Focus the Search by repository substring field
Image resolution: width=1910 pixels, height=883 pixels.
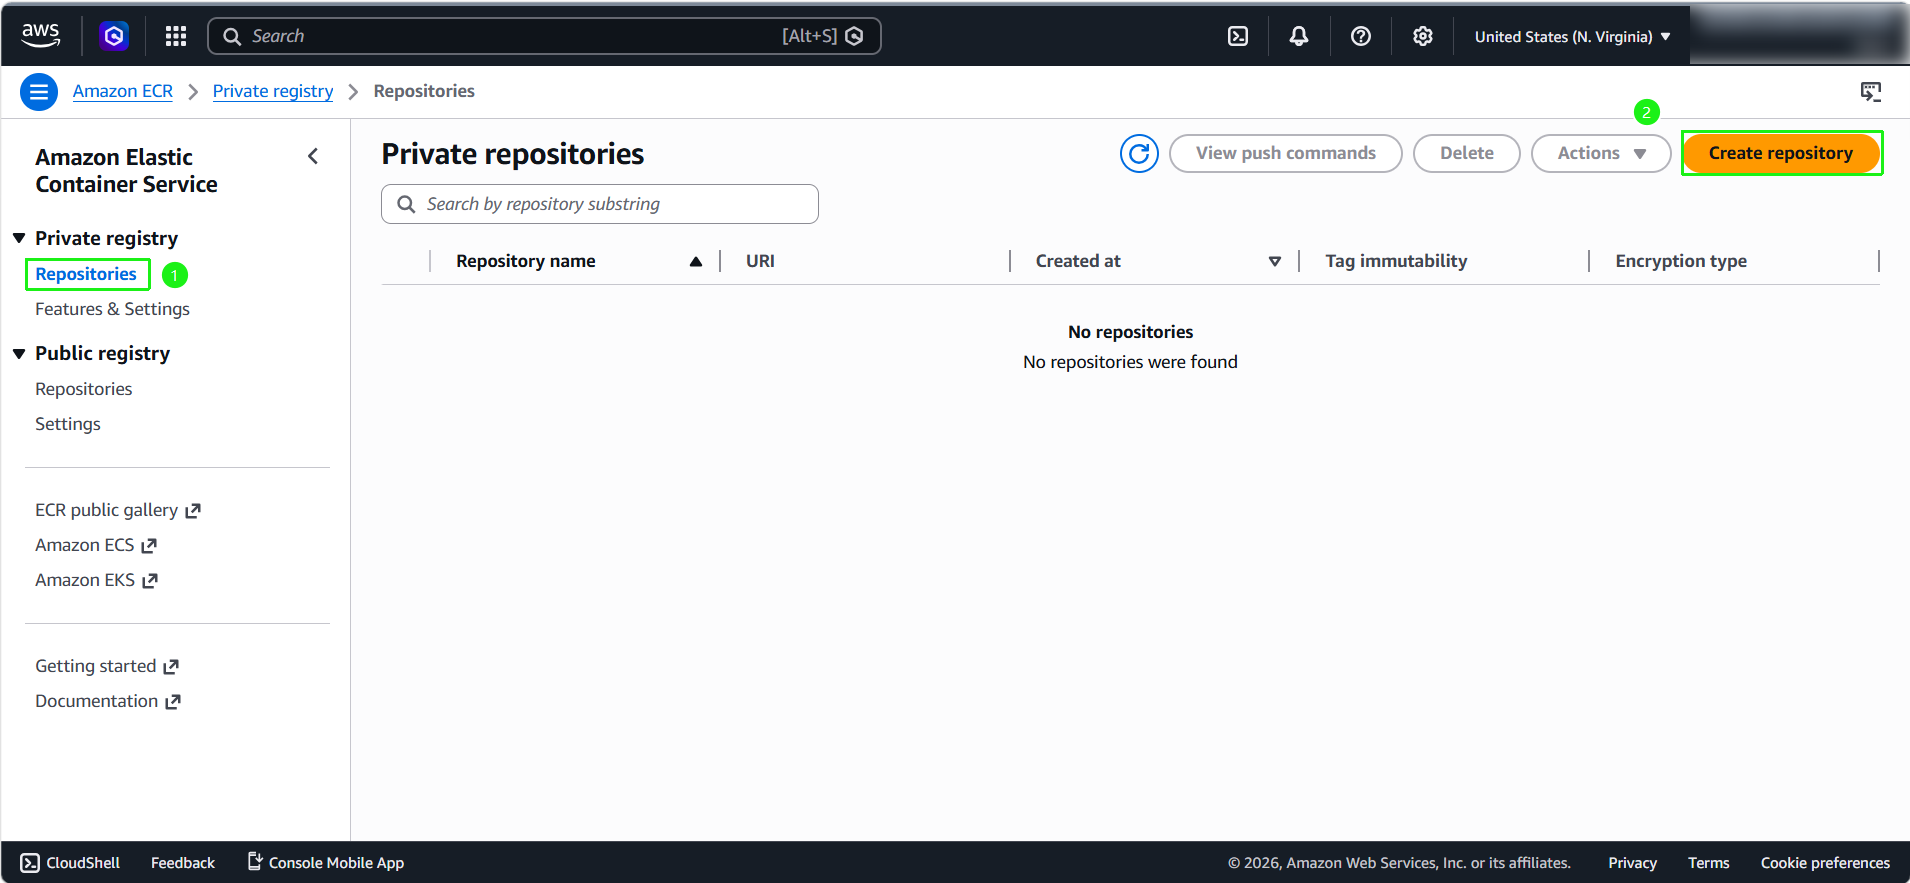pos(600,204)
